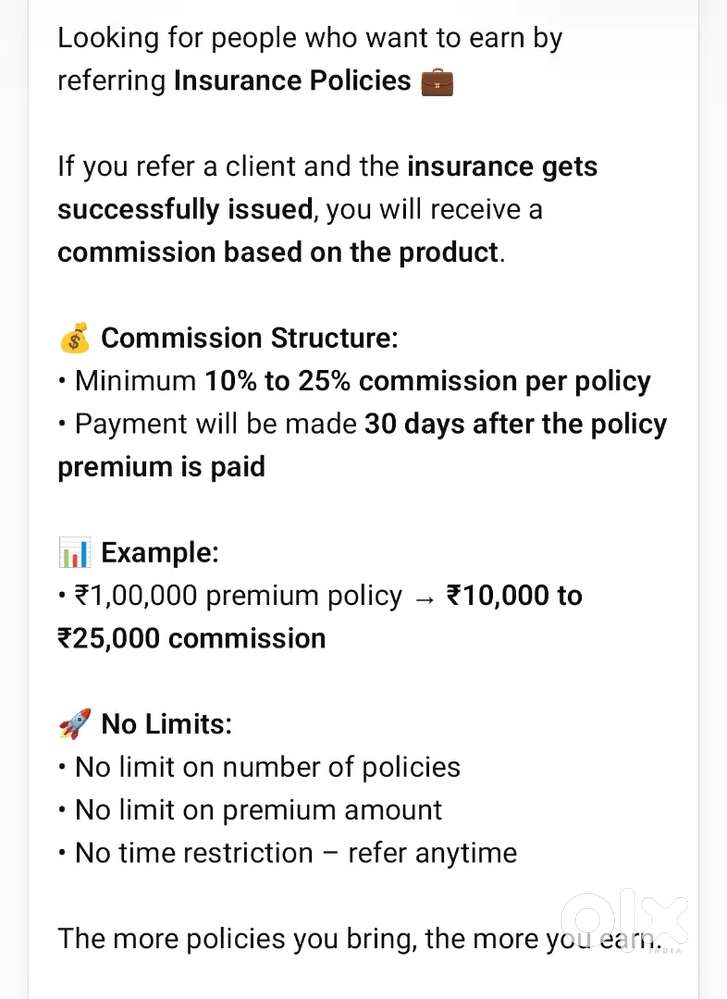Click the No time restriction refer anytime line
Screen dimensions: 727x999
tap(296, 853)
